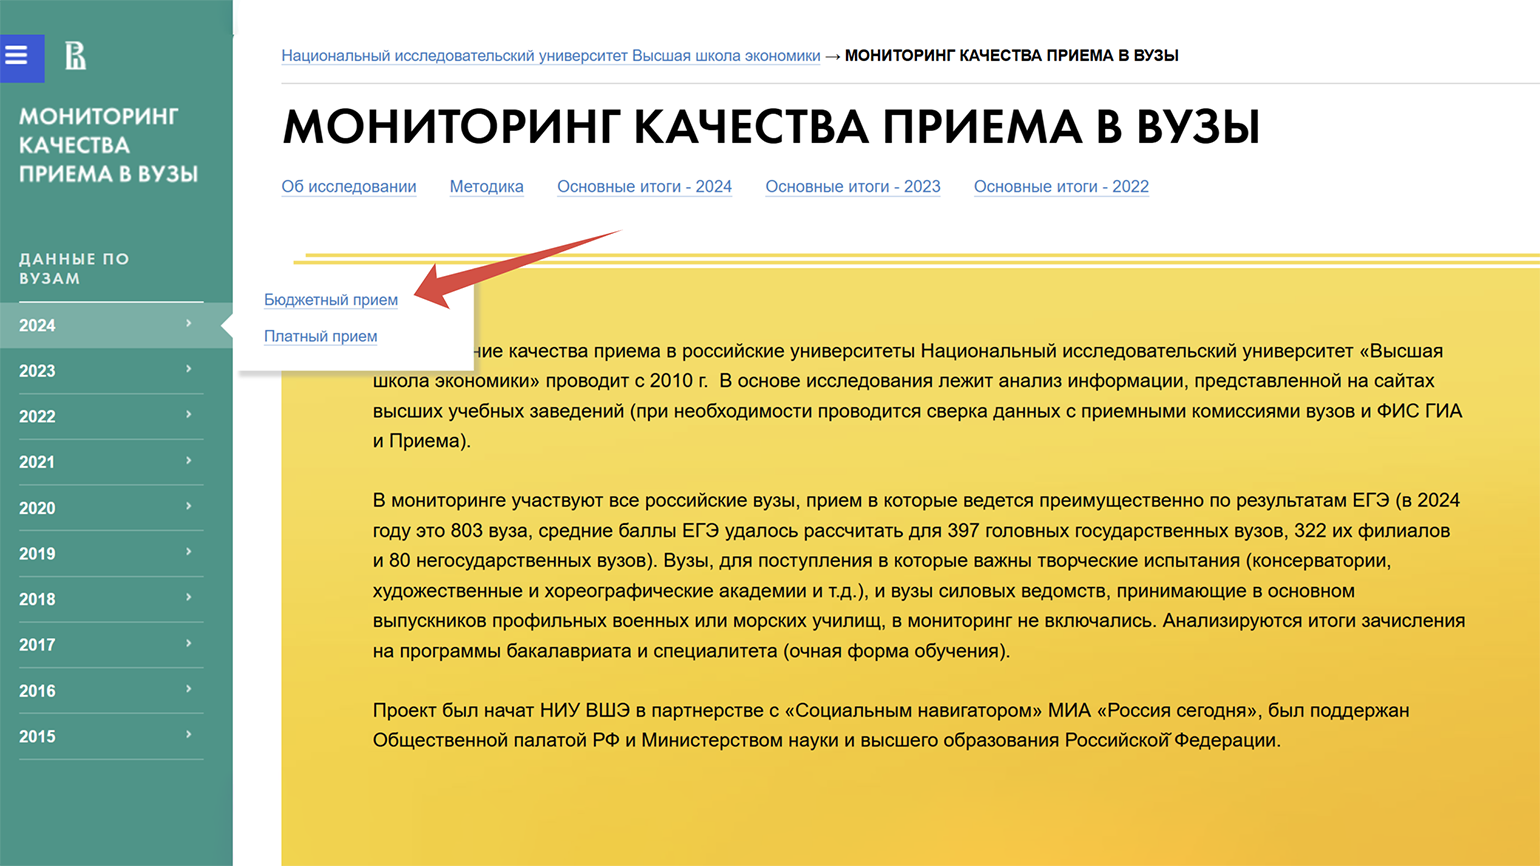Expand the 2021 year chevron
The image size is (1540, 866).
pos(189,461)
